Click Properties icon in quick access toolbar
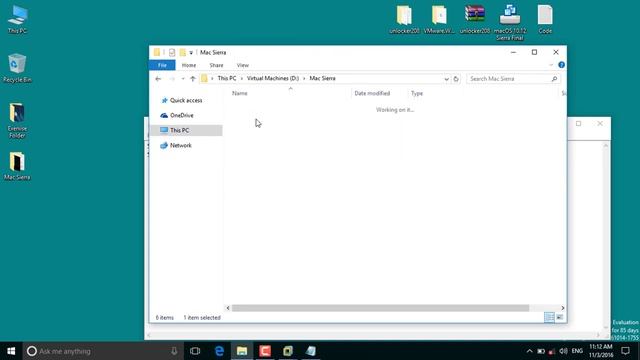This screenshot has height=360, width=640. coord(172,52)
